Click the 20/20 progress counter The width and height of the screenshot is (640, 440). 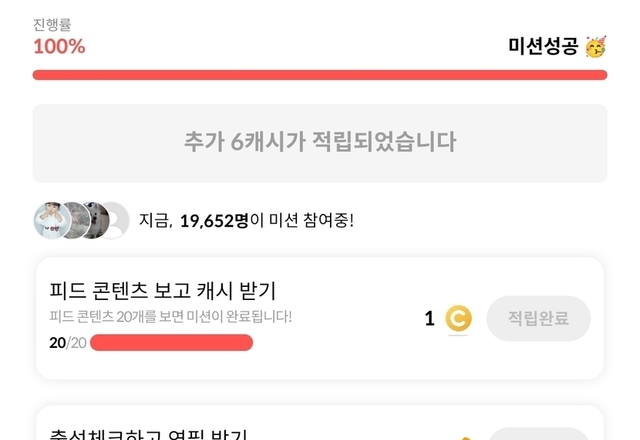(x=67, y=343)
